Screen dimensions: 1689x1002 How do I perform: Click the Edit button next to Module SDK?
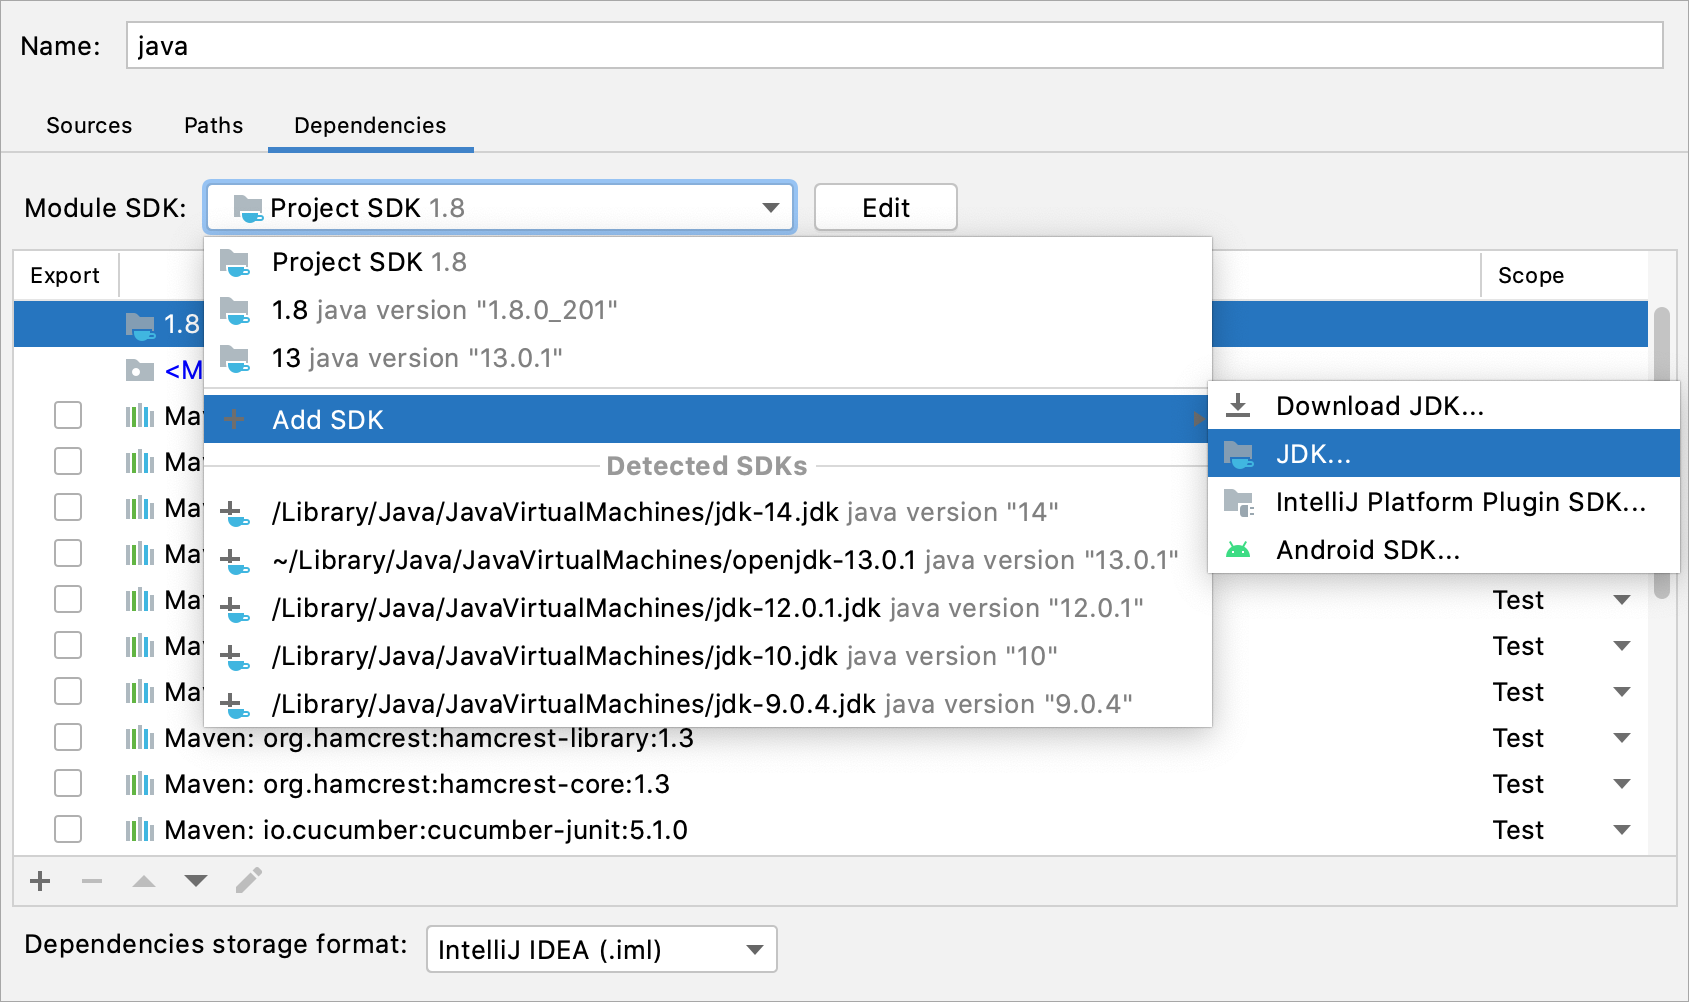coord(884,207)
